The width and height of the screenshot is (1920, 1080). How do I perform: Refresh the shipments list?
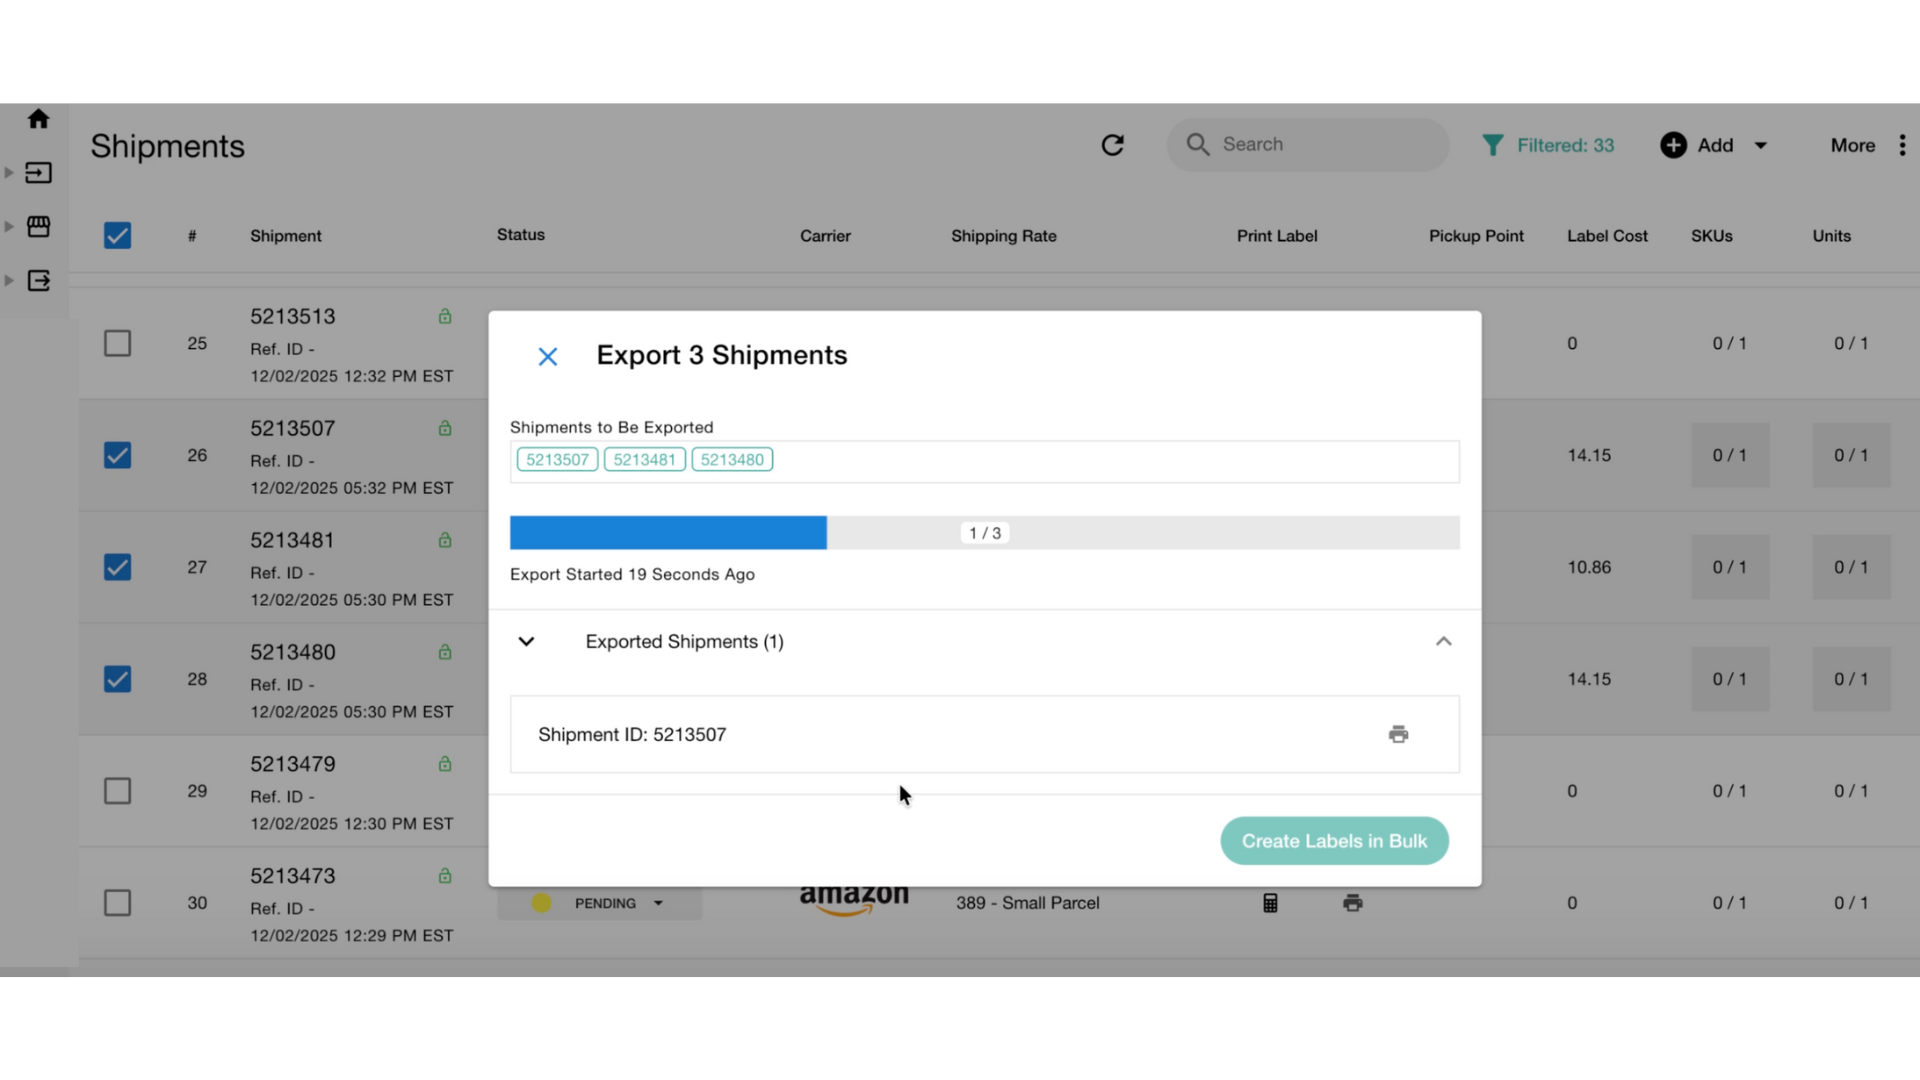point(1113,144)
